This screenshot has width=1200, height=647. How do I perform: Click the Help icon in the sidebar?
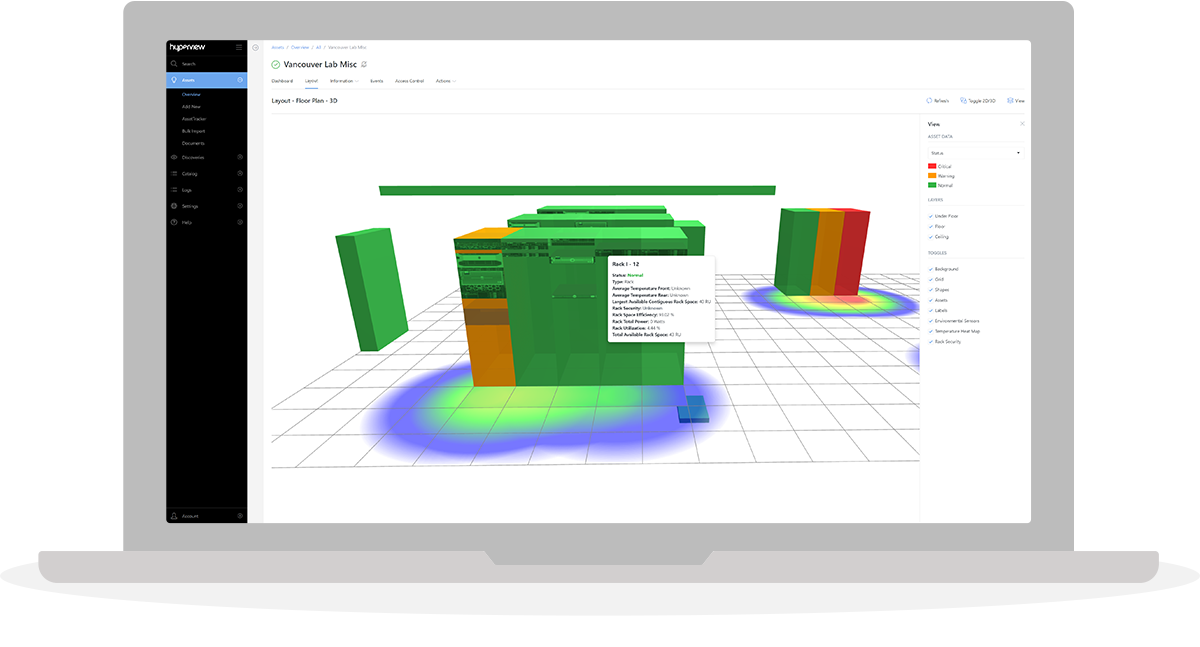coord(173,222)
